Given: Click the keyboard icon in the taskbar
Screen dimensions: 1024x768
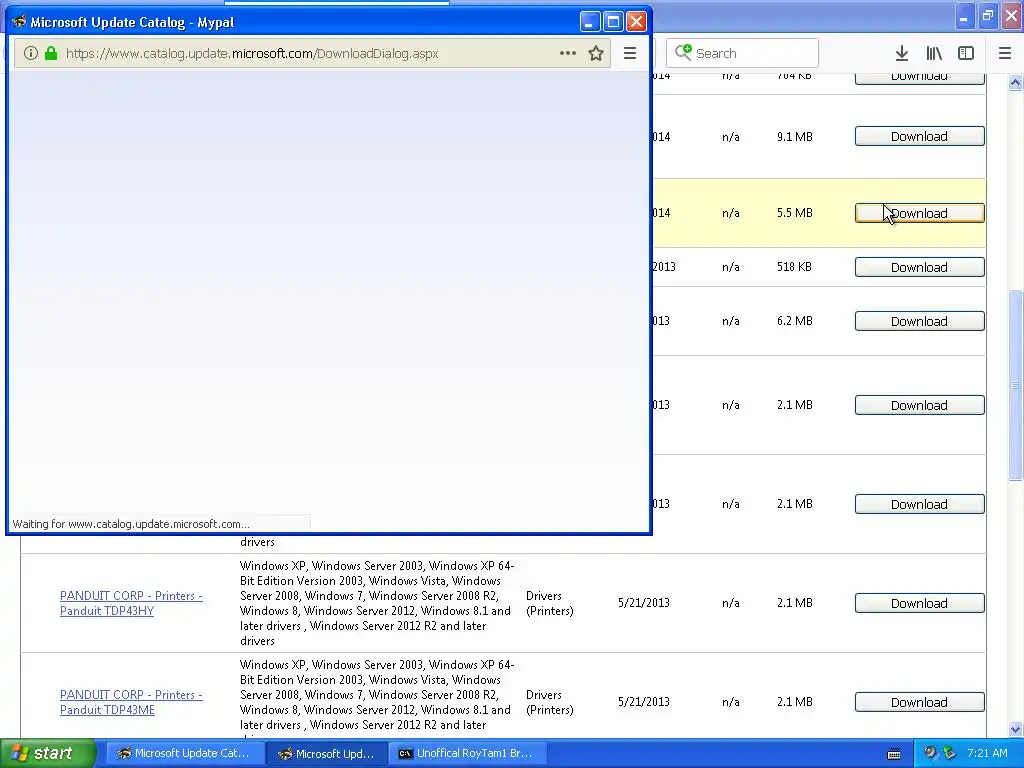Looking at the screenshot, I should [894, 754].
